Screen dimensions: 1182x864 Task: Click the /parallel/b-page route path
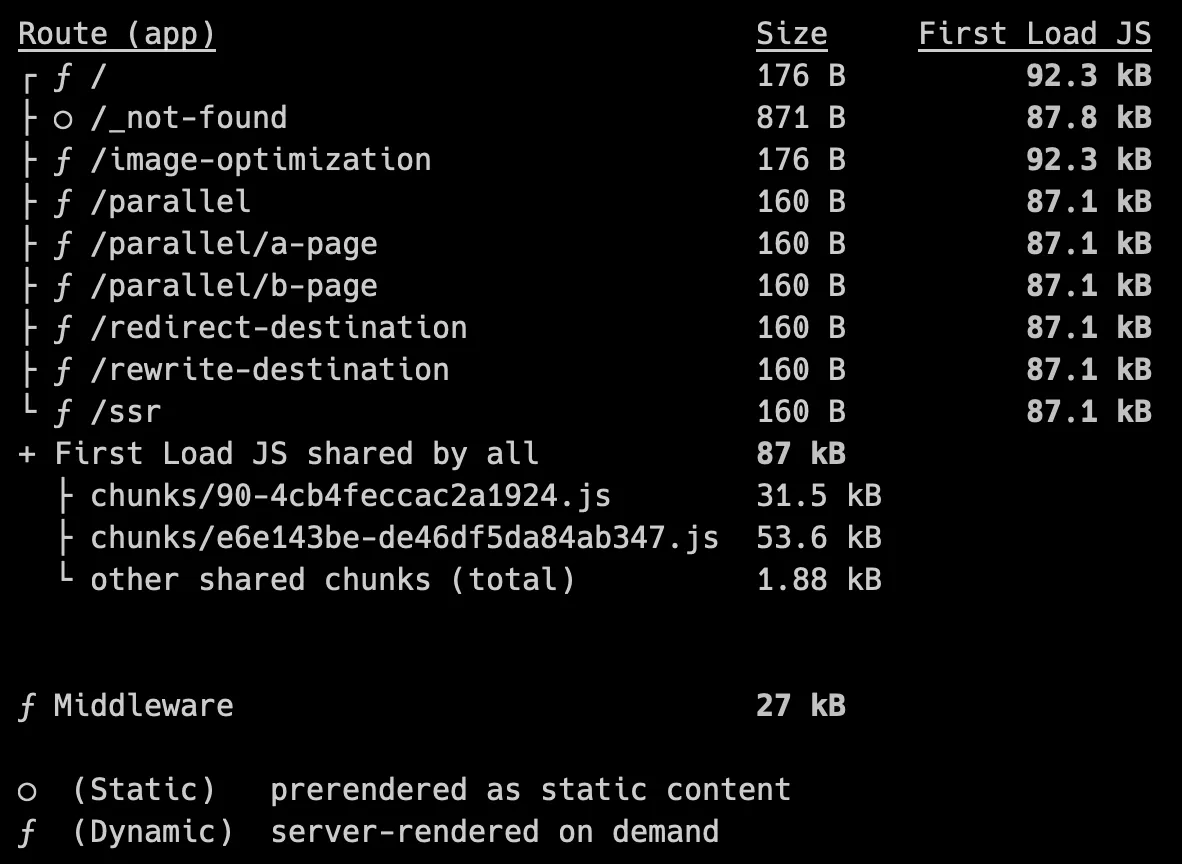pyautogui.click(x=234, y=286)
